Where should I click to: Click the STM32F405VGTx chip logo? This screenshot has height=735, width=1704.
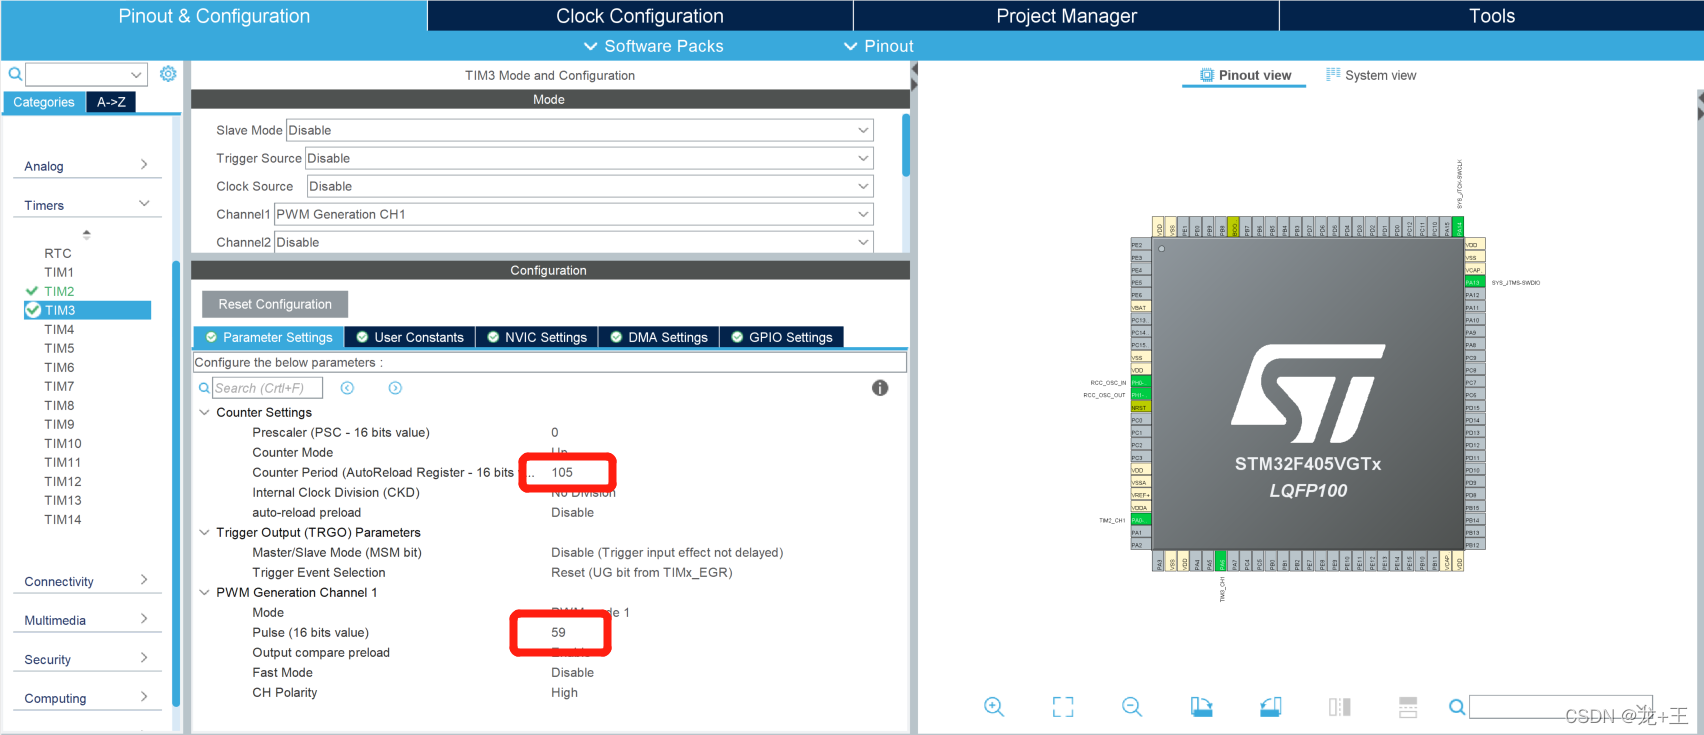1308,394
